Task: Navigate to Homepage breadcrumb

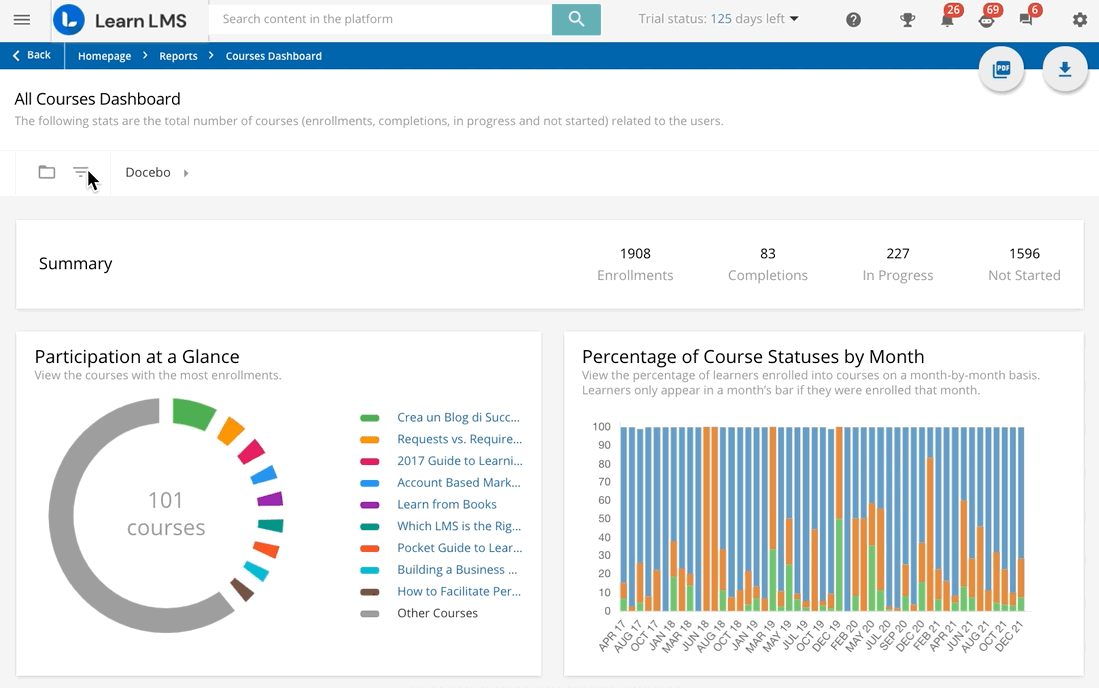Action: (104, 56)
